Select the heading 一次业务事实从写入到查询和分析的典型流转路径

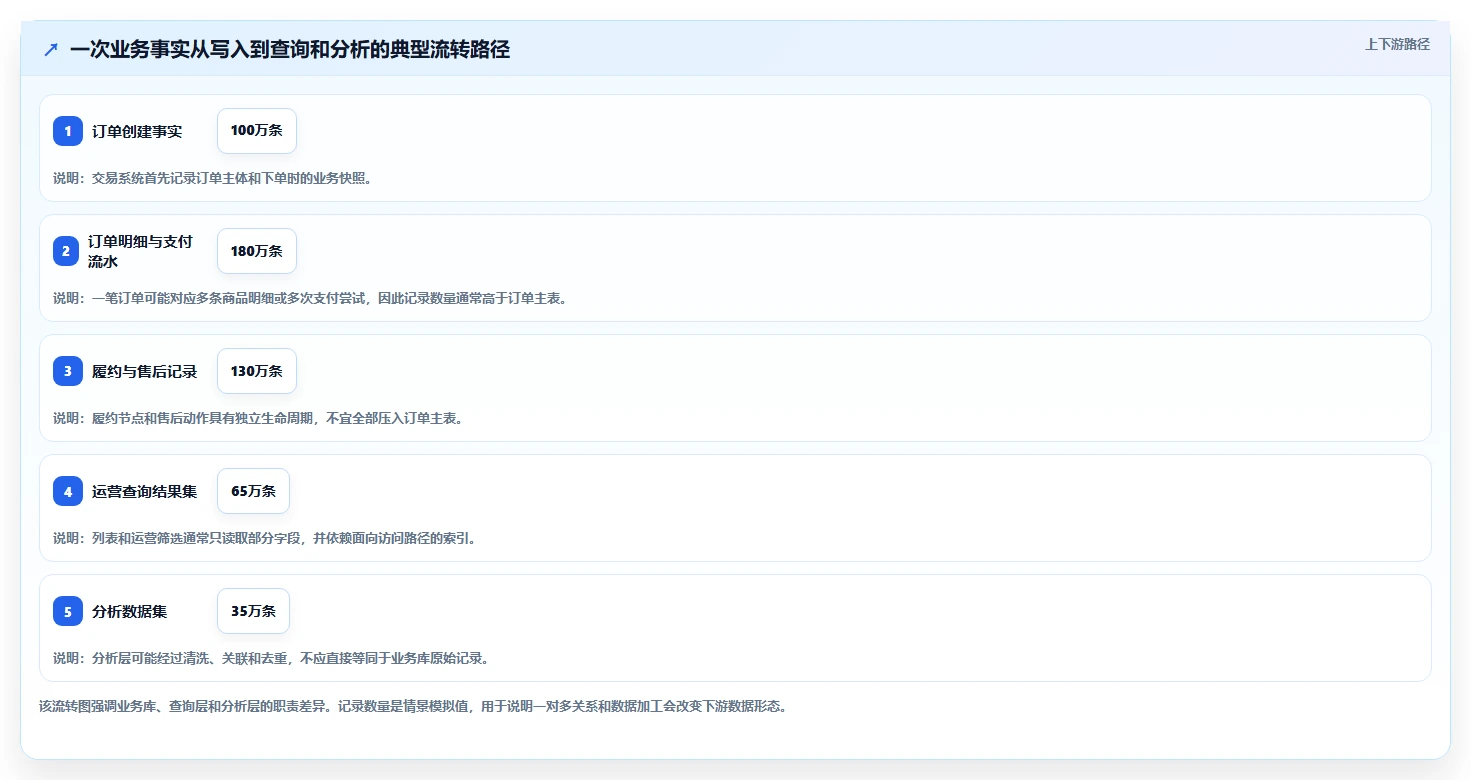click(290, 49)
